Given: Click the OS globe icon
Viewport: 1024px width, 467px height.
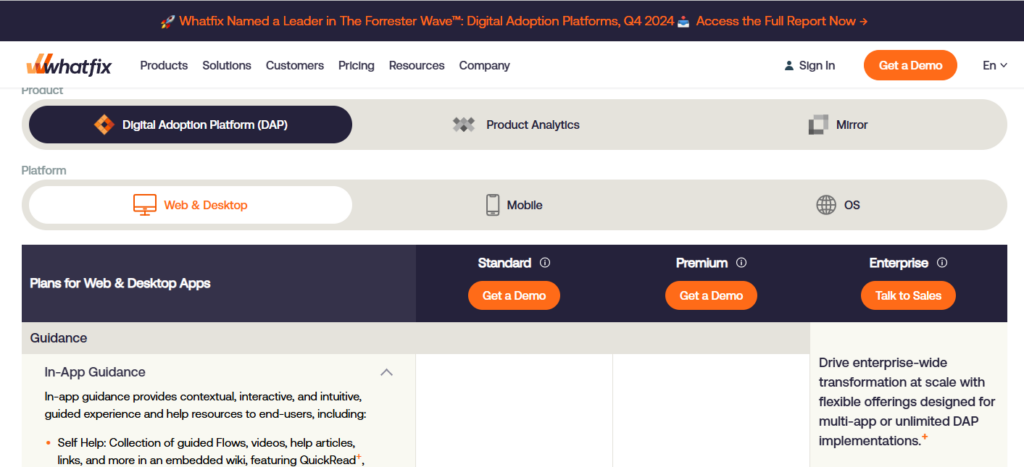Looking at the screenshot, I should [x=826, y=204].
